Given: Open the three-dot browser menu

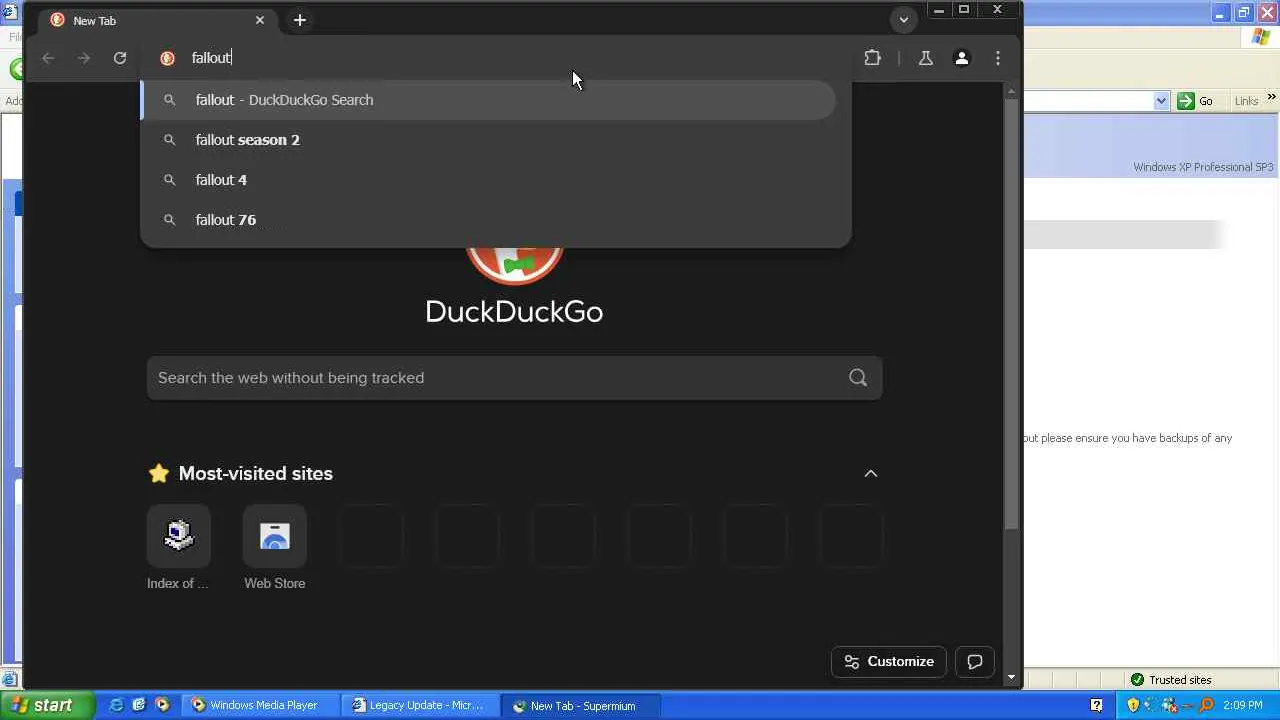Looking at the screenshot, I should pyautogui.click(x=998, y=58).
